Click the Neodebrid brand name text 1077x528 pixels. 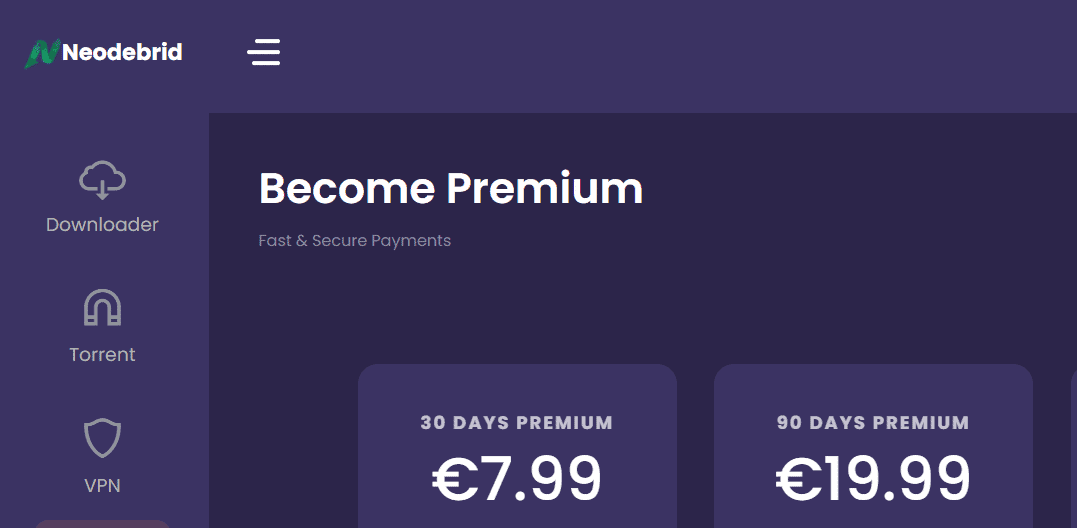click(x=122, y=52)
